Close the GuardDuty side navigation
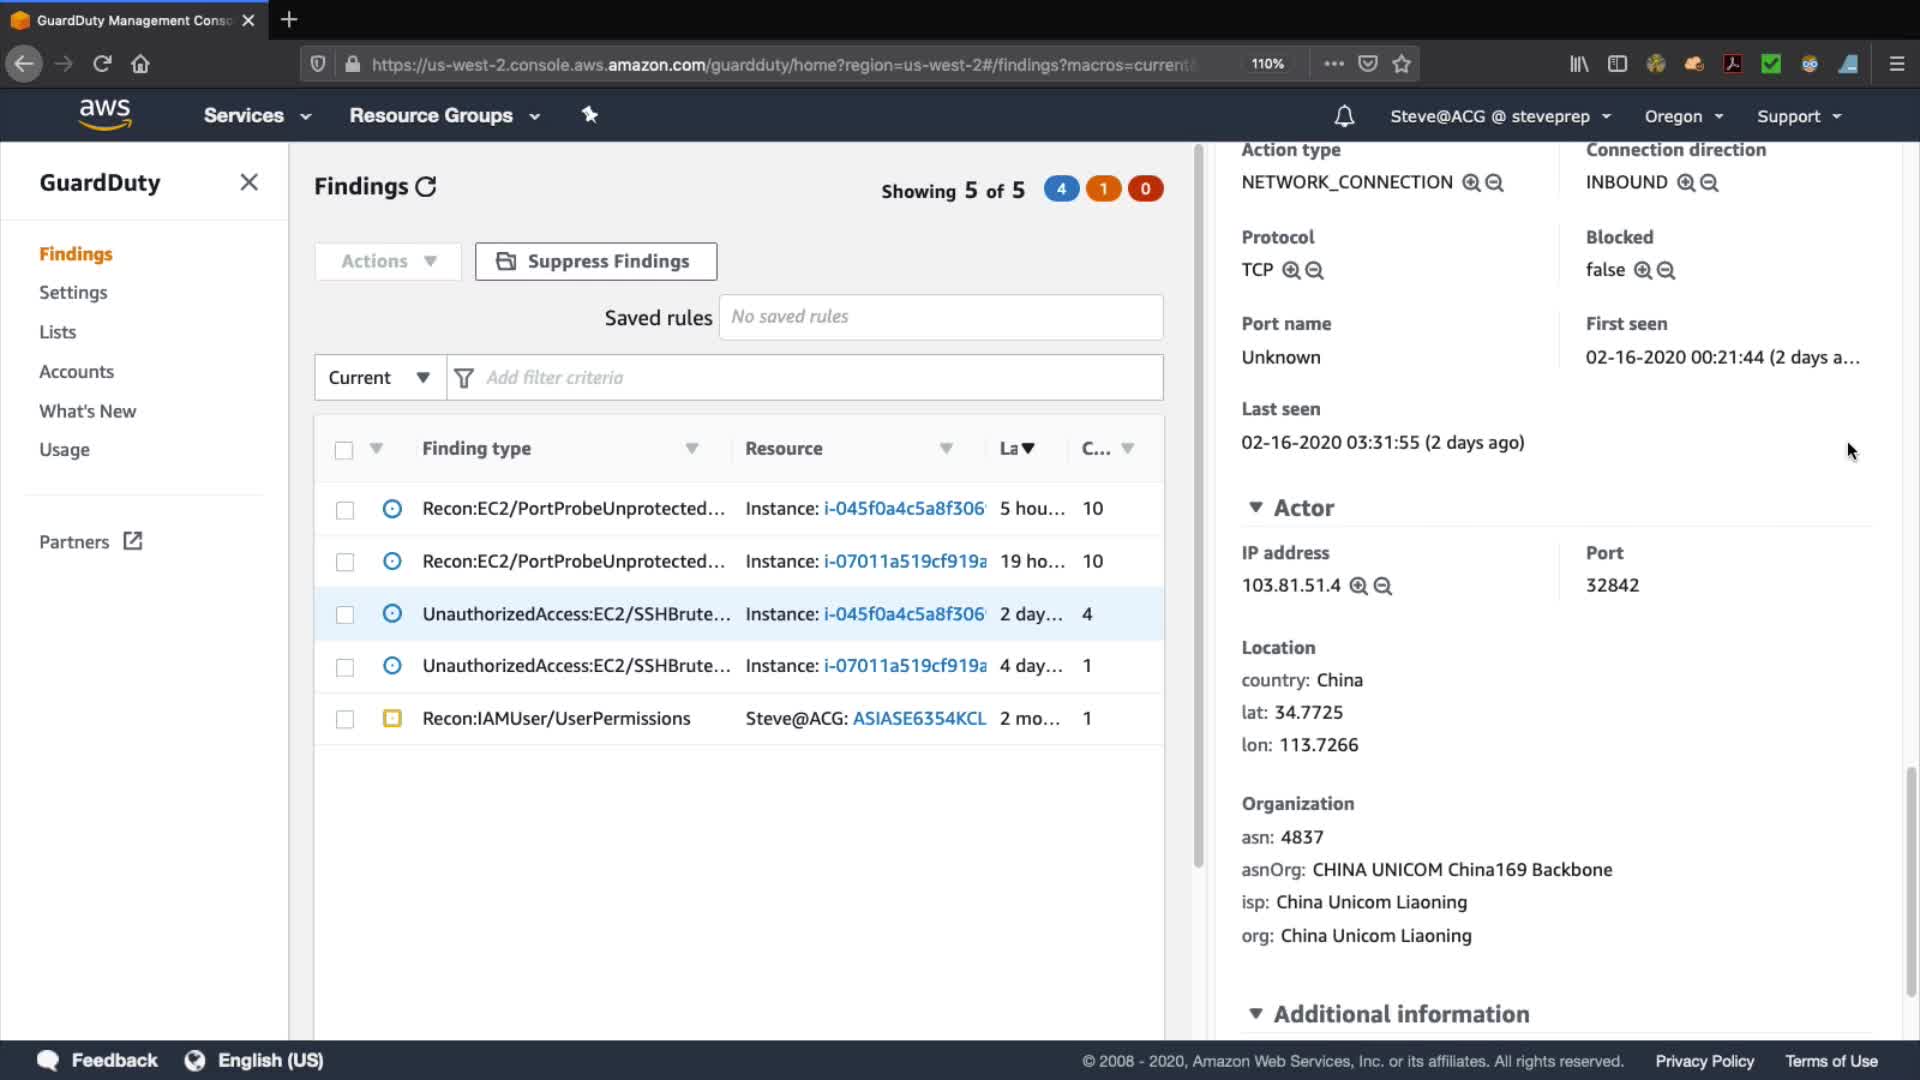The width and height of the screenshot is (1920, 1080). pos(249,182)
